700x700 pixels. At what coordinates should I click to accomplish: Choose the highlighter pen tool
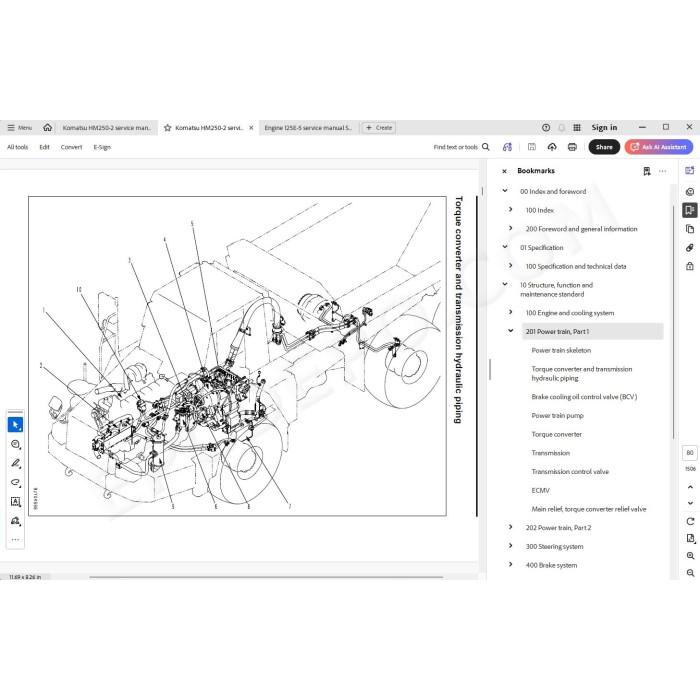point(15,463)
